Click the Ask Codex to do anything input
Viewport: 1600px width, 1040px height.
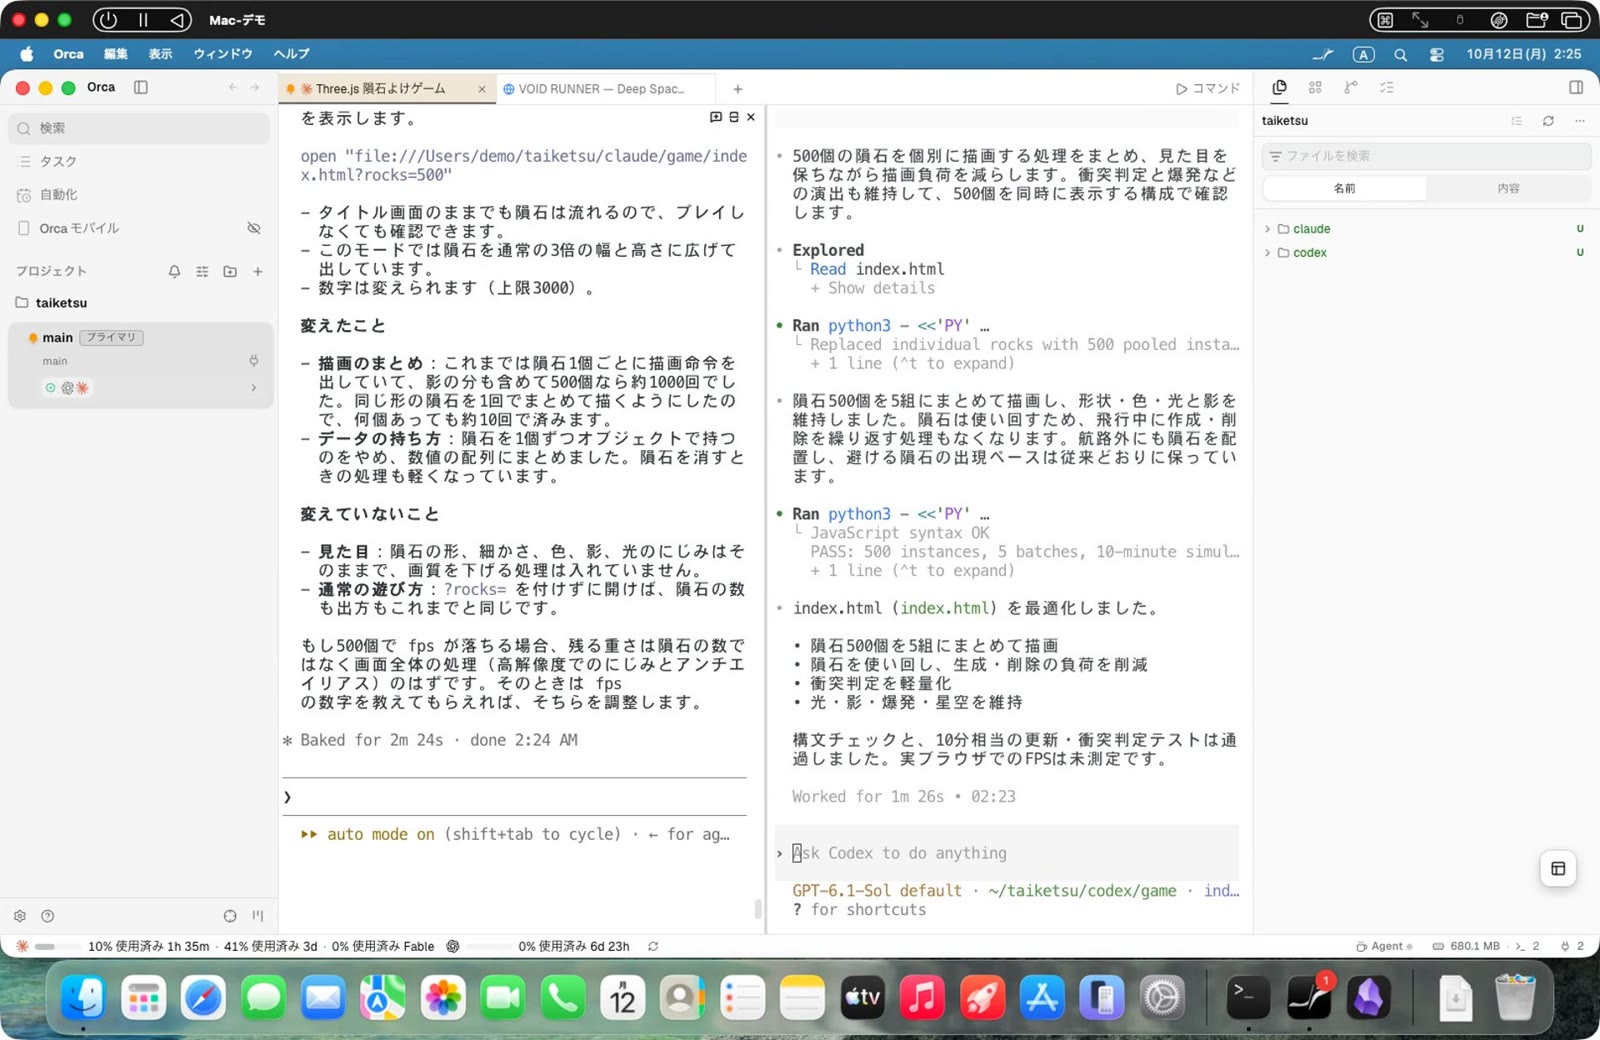(x=1007, y=853)
